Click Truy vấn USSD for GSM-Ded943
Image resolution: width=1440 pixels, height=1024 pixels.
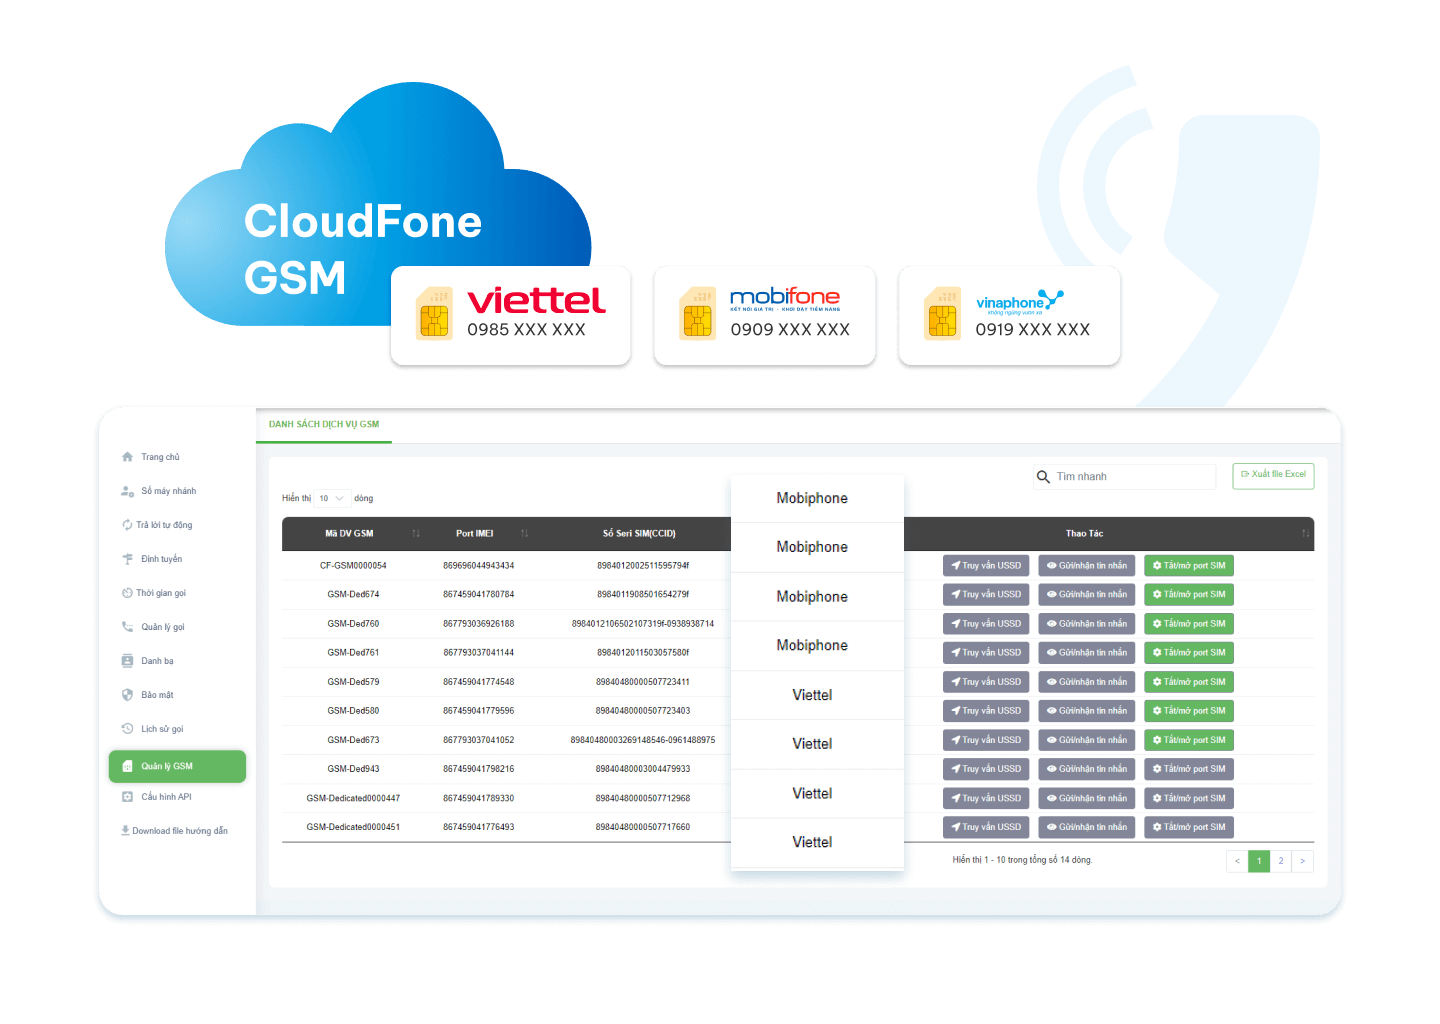pos(986,769)
